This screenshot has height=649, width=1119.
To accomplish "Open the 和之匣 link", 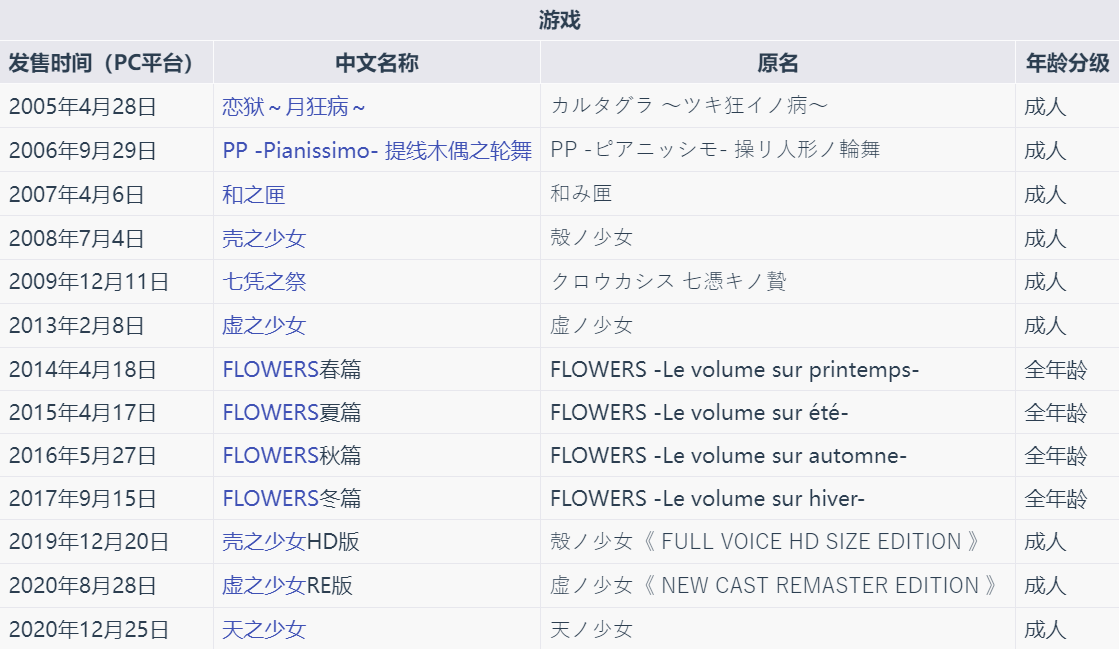I will (x=253, y=194).
